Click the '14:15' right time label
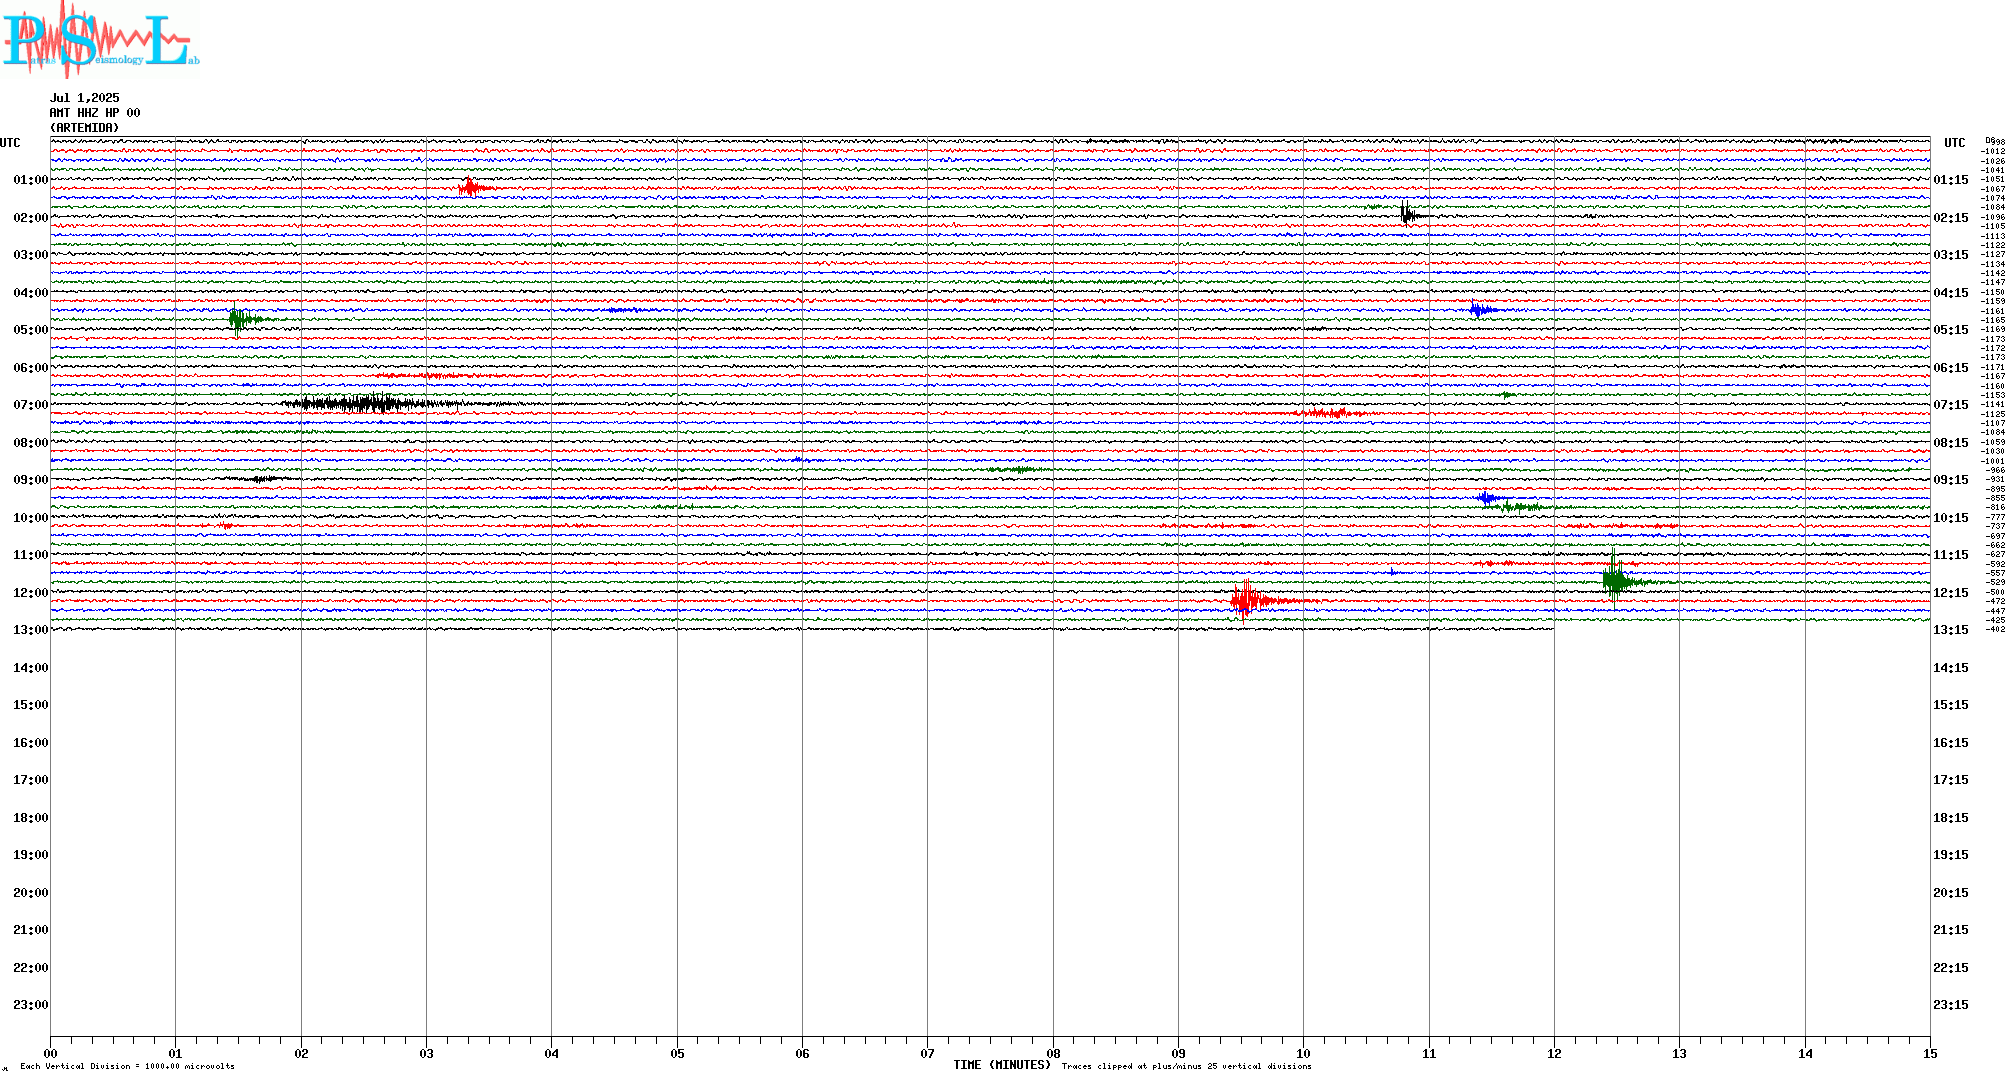Screen dimensions: 2010x1080 [1951, 668]
